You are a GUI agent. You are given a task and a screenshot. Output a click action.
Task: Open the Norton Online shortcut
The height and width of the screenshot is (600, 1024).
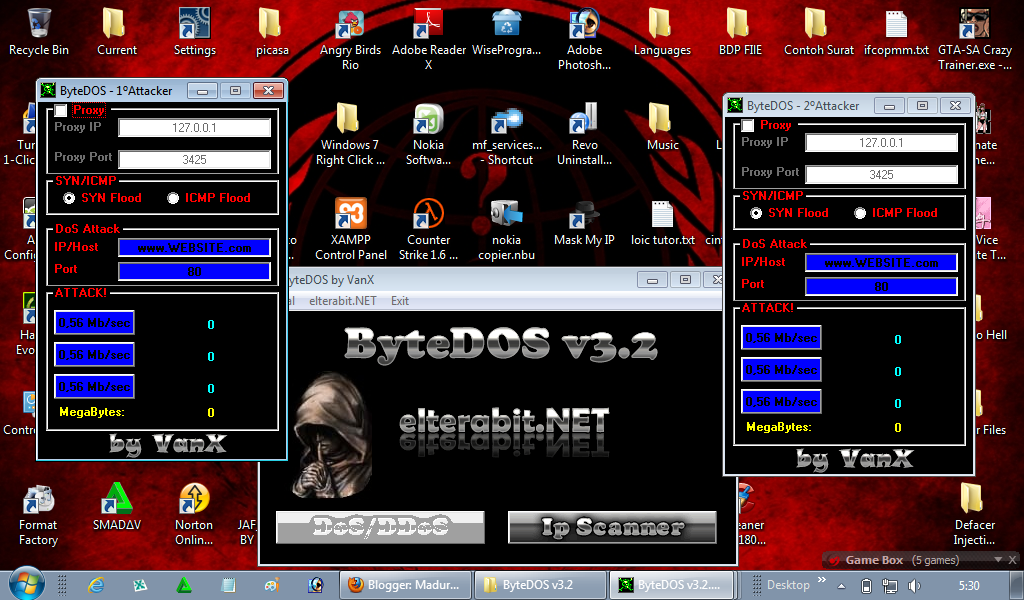pyautogui.click(x=194, y=514)
